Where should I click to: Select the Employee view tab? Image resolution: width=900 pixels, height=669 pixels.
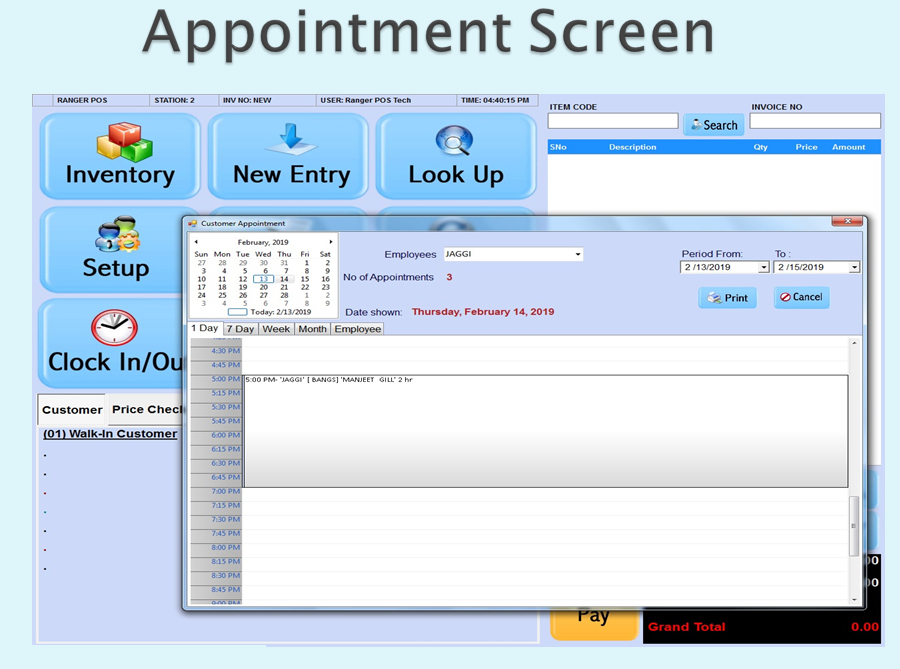coord(357,329)
